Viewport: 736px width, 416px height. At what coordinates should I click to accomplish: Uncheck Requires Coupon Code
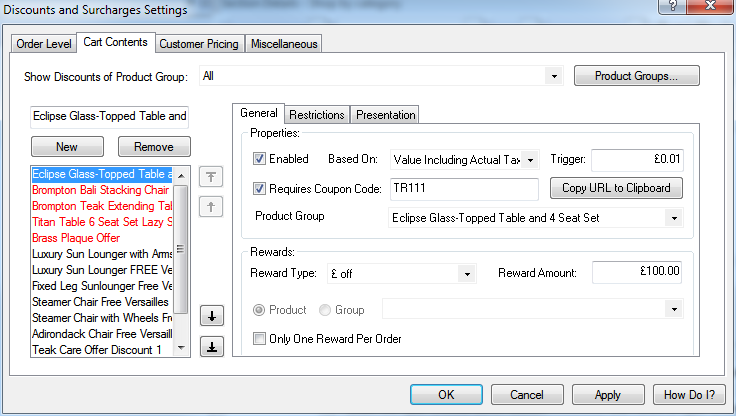tap(259, 188)
